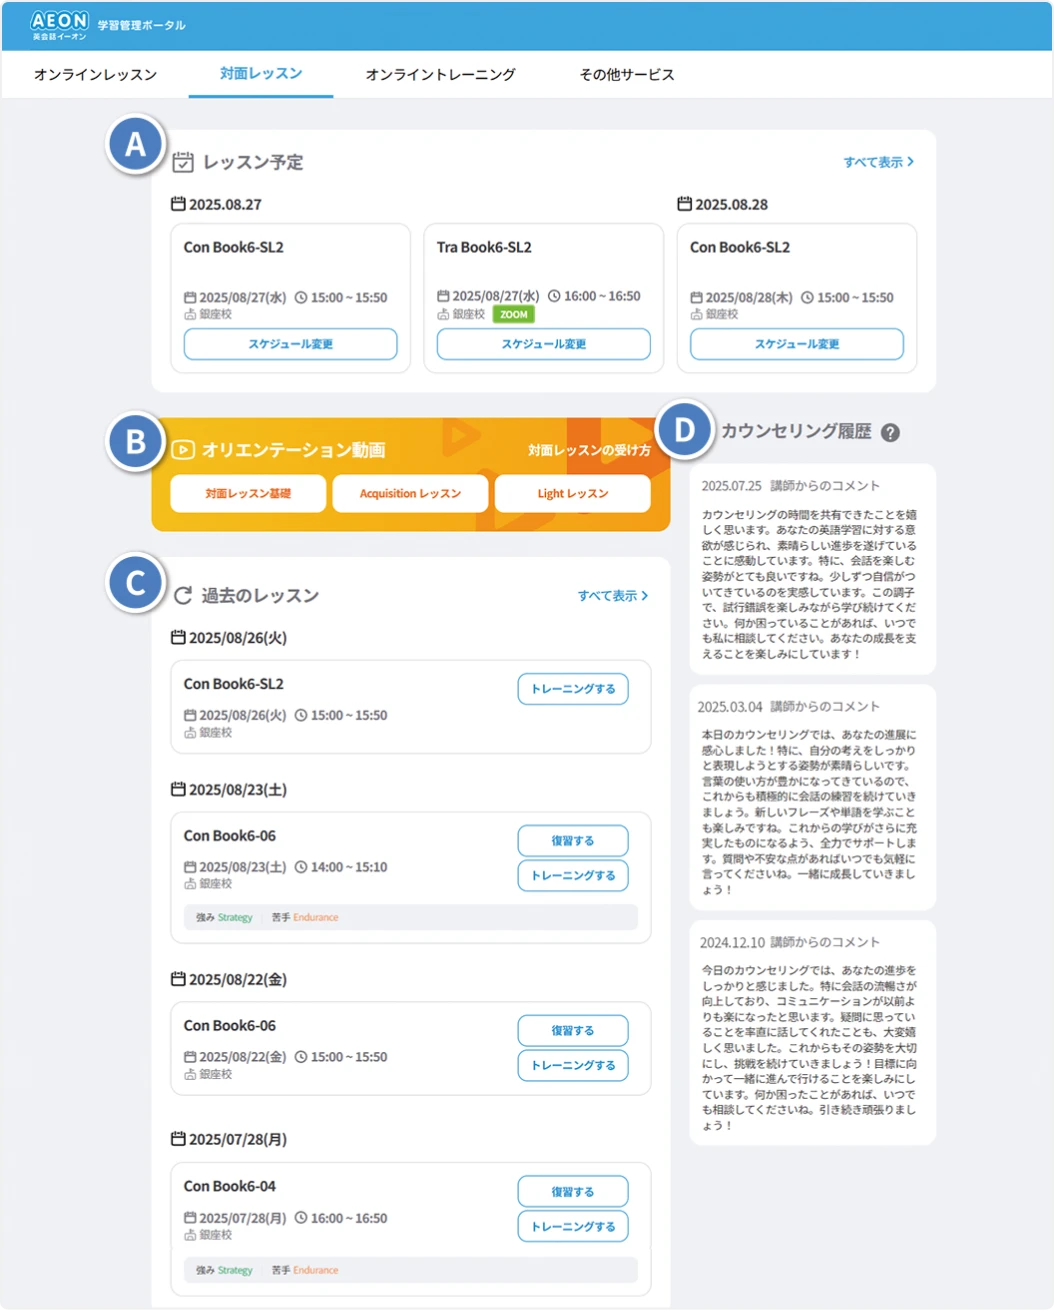Viewport: 1054px width, 1310px height.
Task: Switch to オンラインレッスン tab
Action: [96, 75]
